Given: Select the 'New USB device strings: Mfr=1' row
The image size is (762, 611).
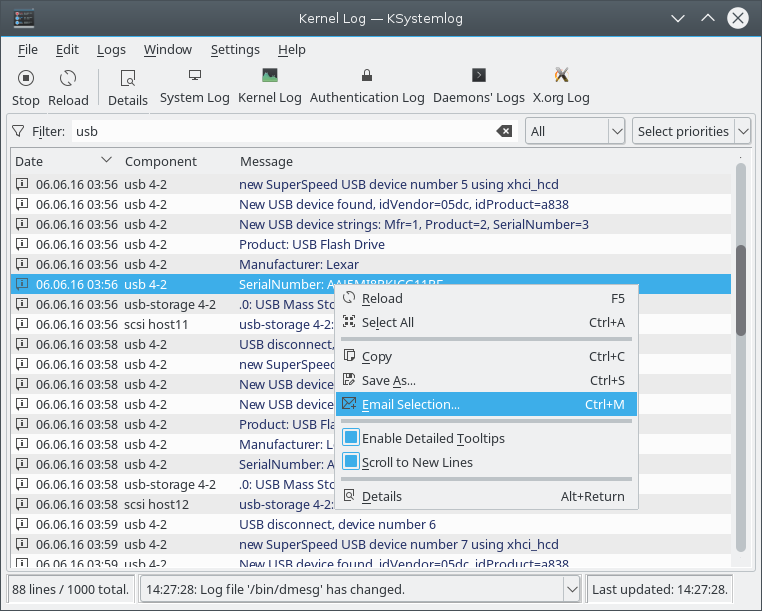Looking at the screenshot, I should [x=371, y=224].
